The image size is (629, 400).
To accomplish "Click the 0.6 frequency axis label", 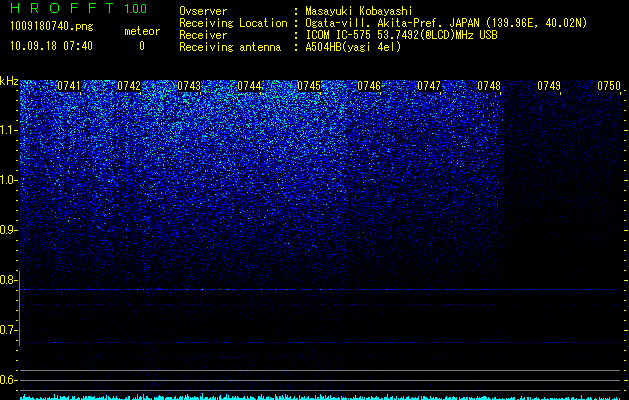I will 9,380.
